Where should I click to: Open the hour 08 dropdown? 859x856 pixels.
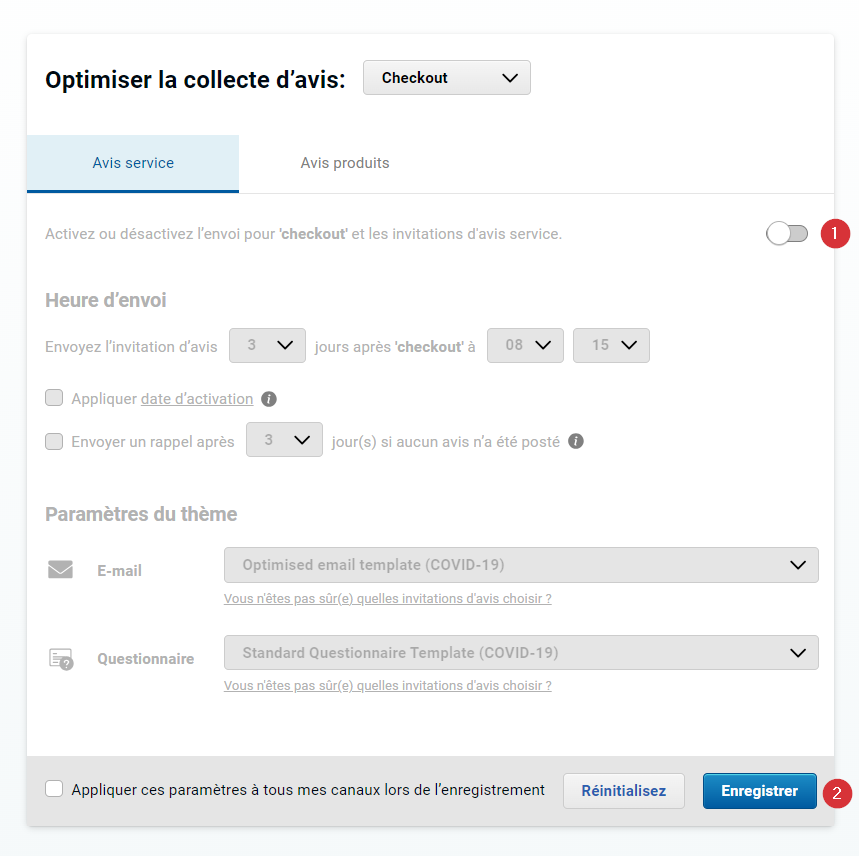[x=525, y=346]
